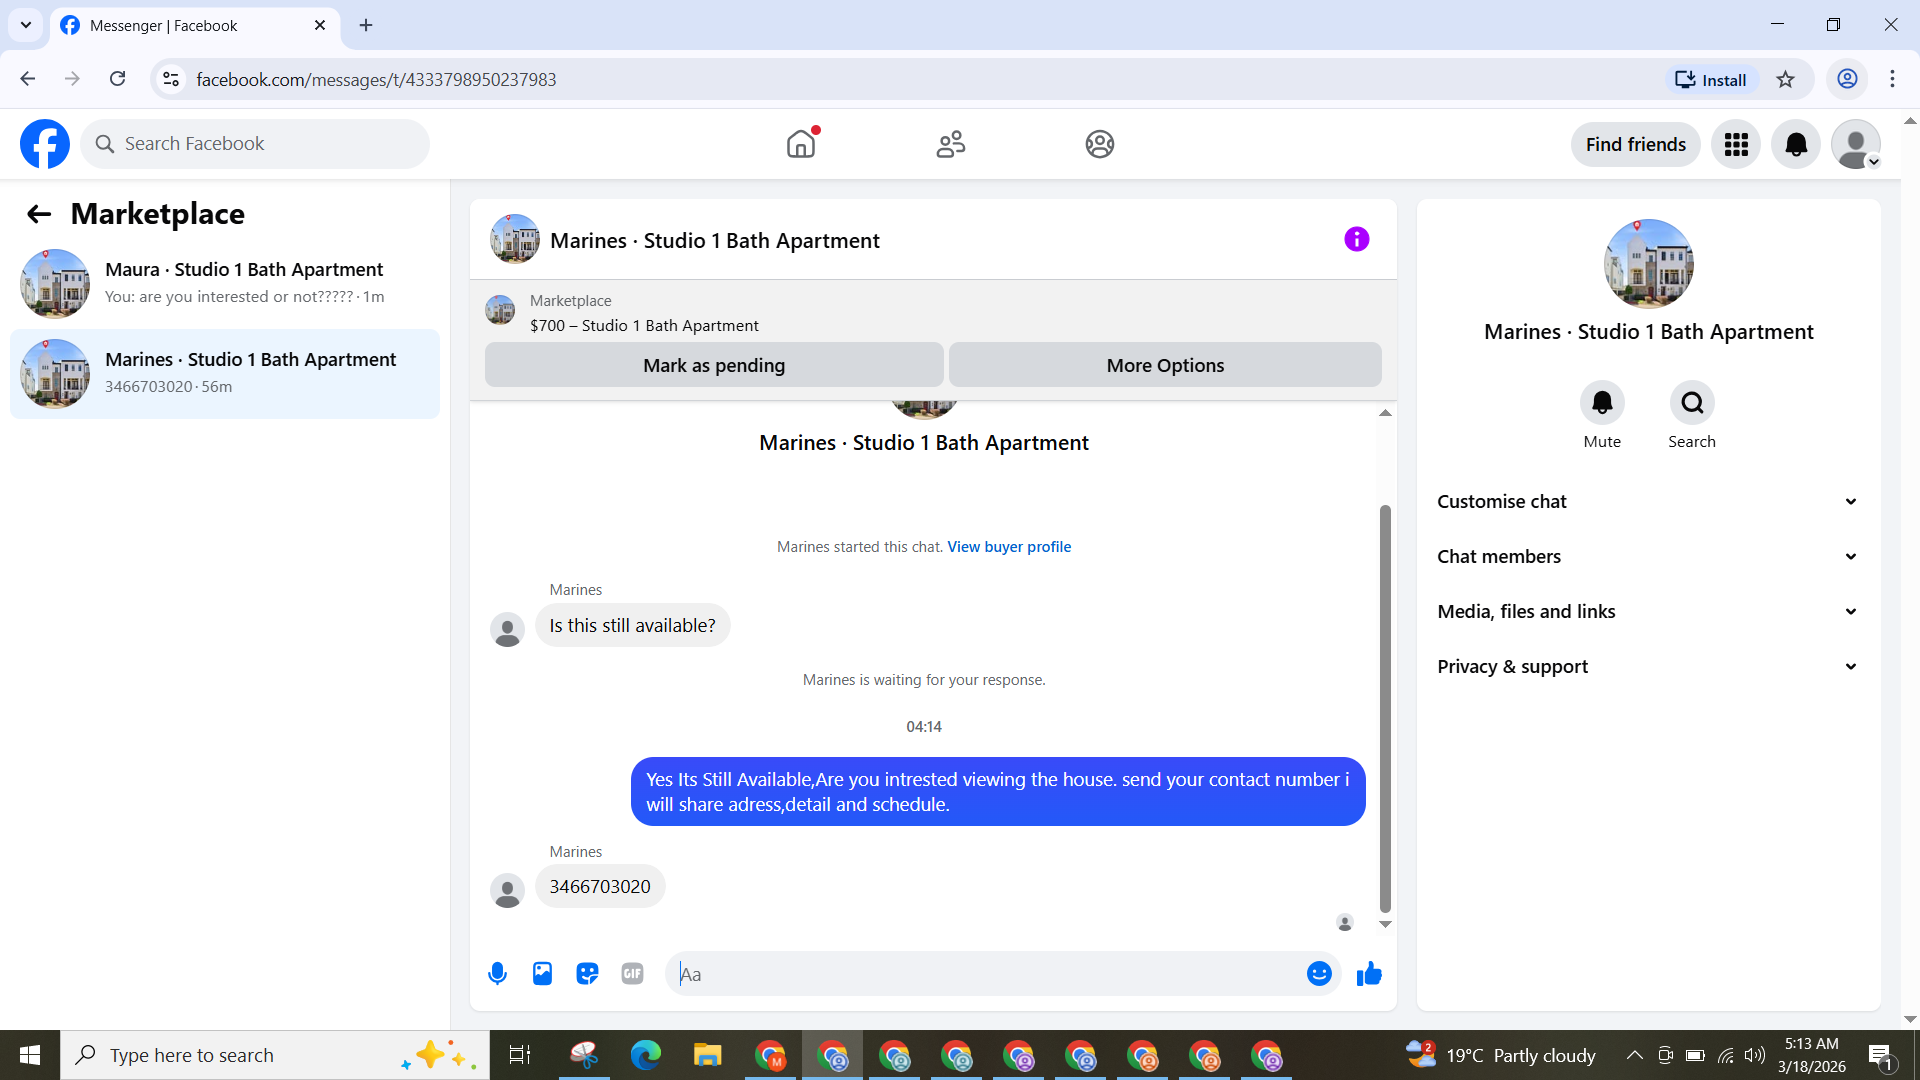Toggle conversation information panel icon
Screen dimensions: 1920x1080
(x=1356, y=239)
